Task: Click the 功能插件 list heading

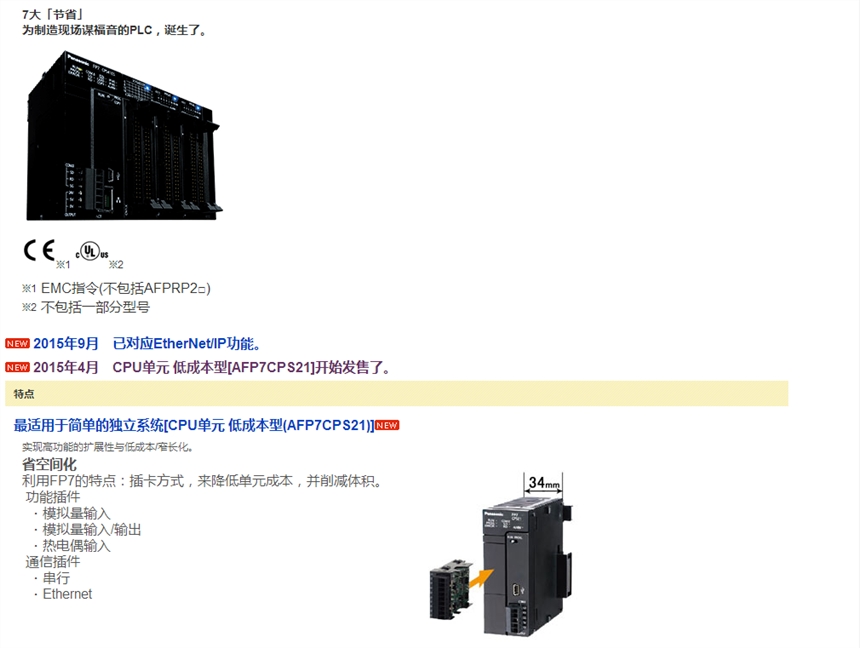Action: coord(53,497)
